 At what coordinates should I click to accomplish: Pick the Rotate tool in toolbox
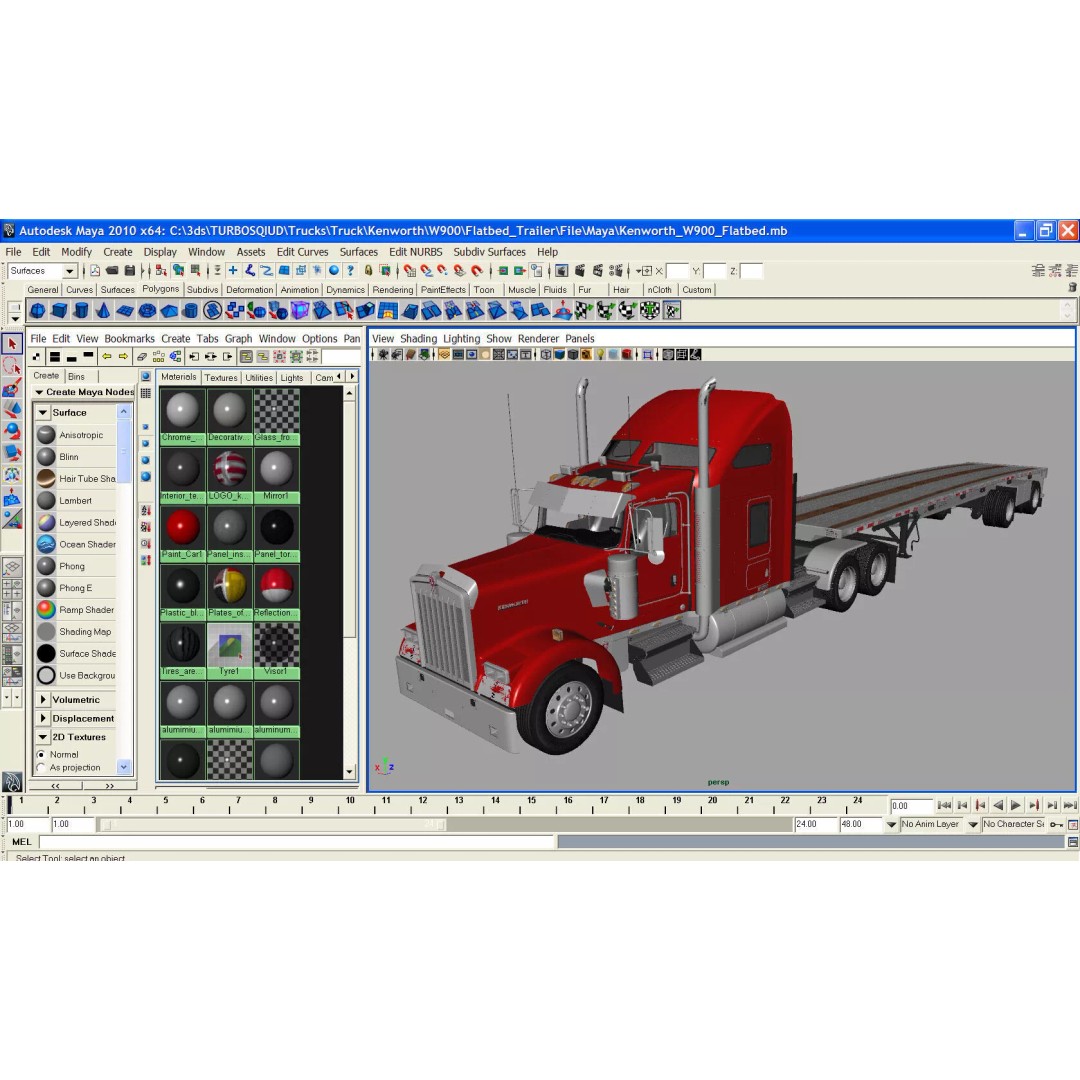tap(12, 431)
